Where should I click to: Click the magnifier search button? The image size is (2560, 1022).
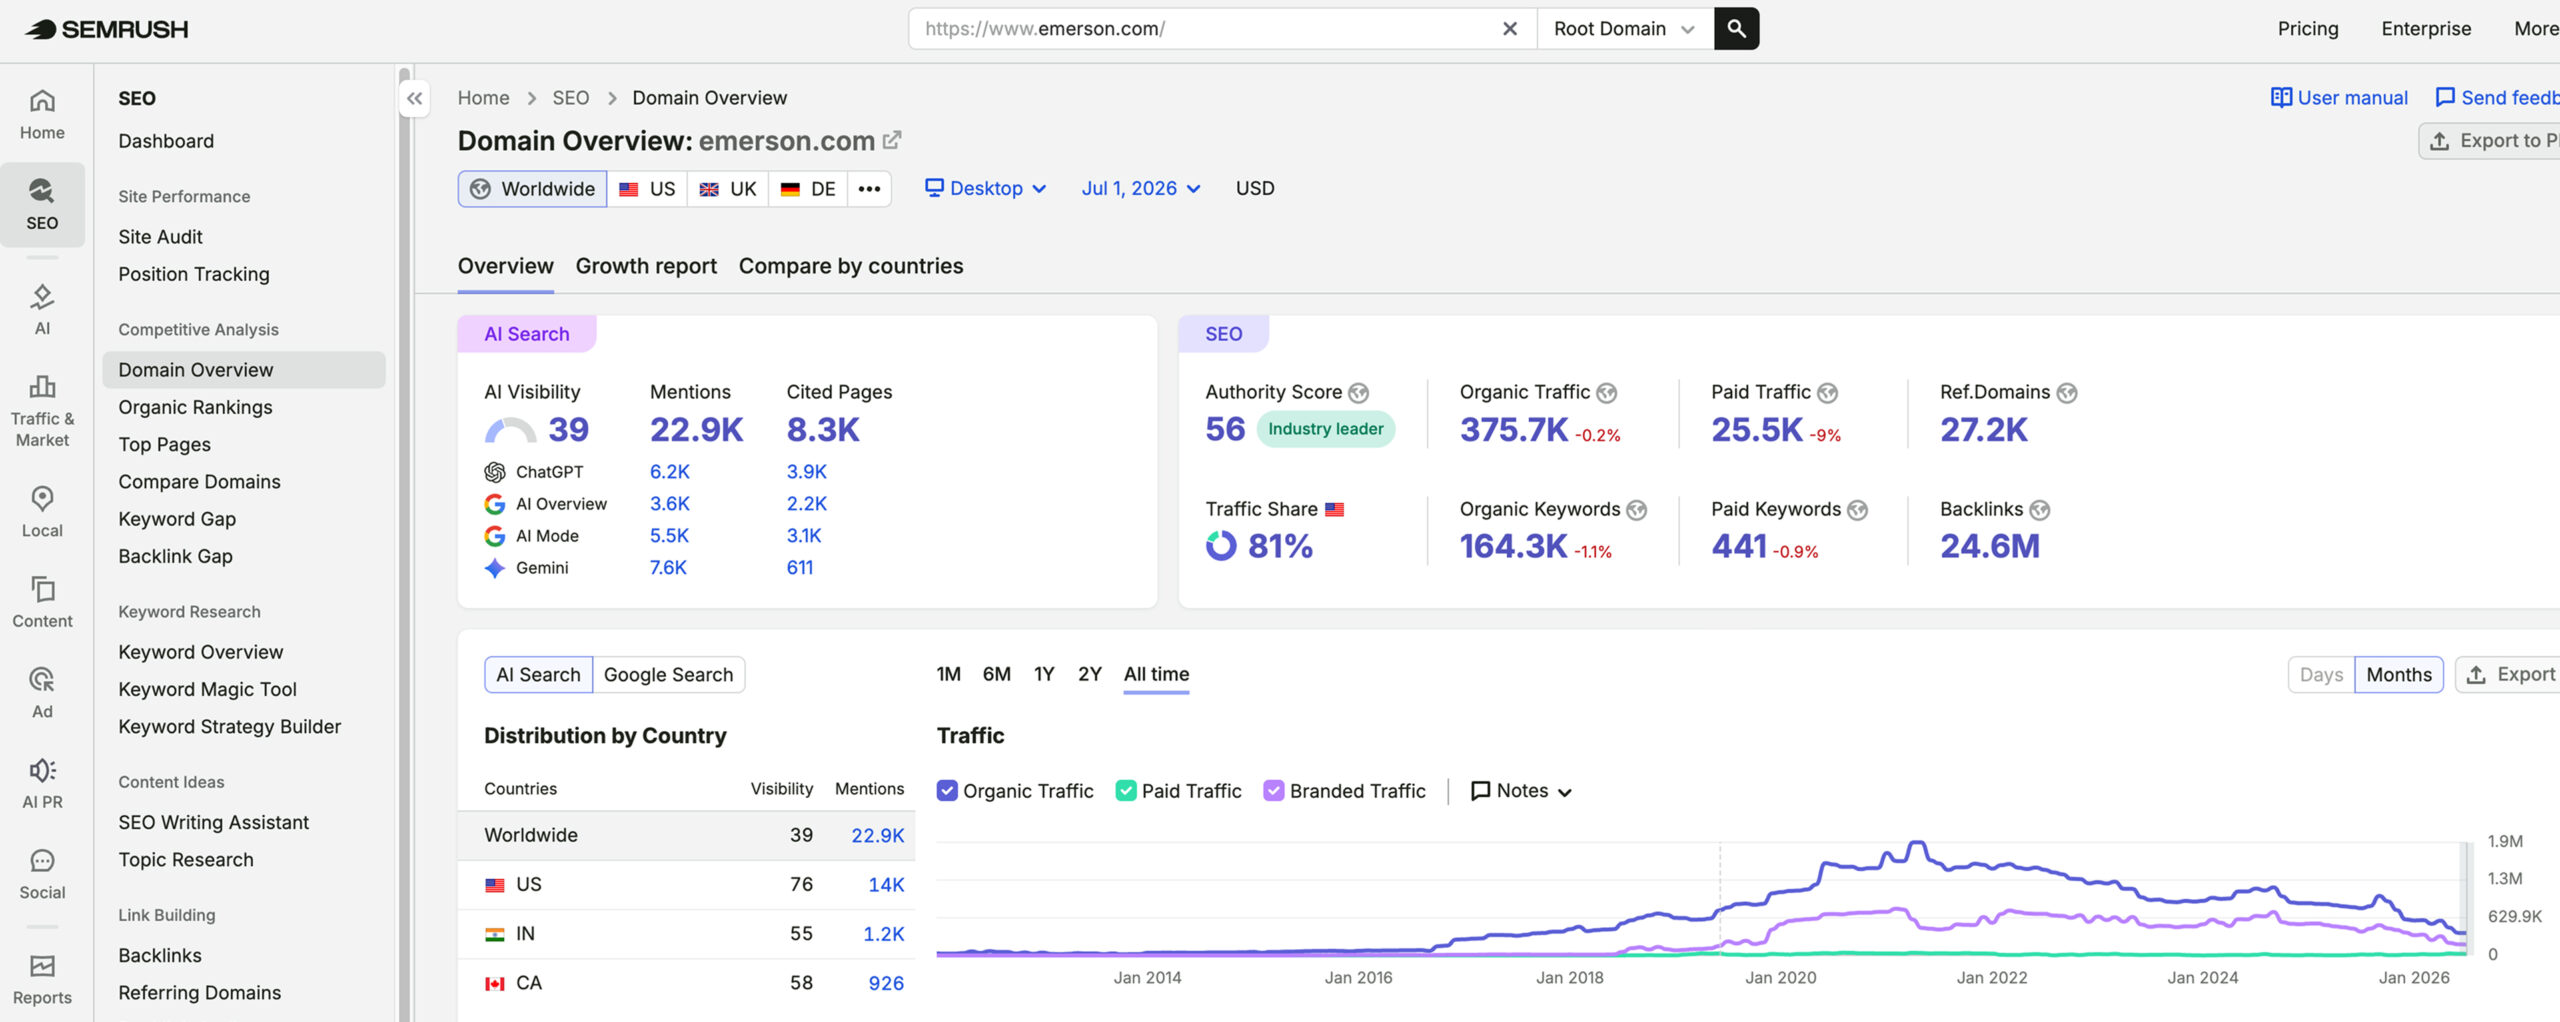coord(1737,29)
